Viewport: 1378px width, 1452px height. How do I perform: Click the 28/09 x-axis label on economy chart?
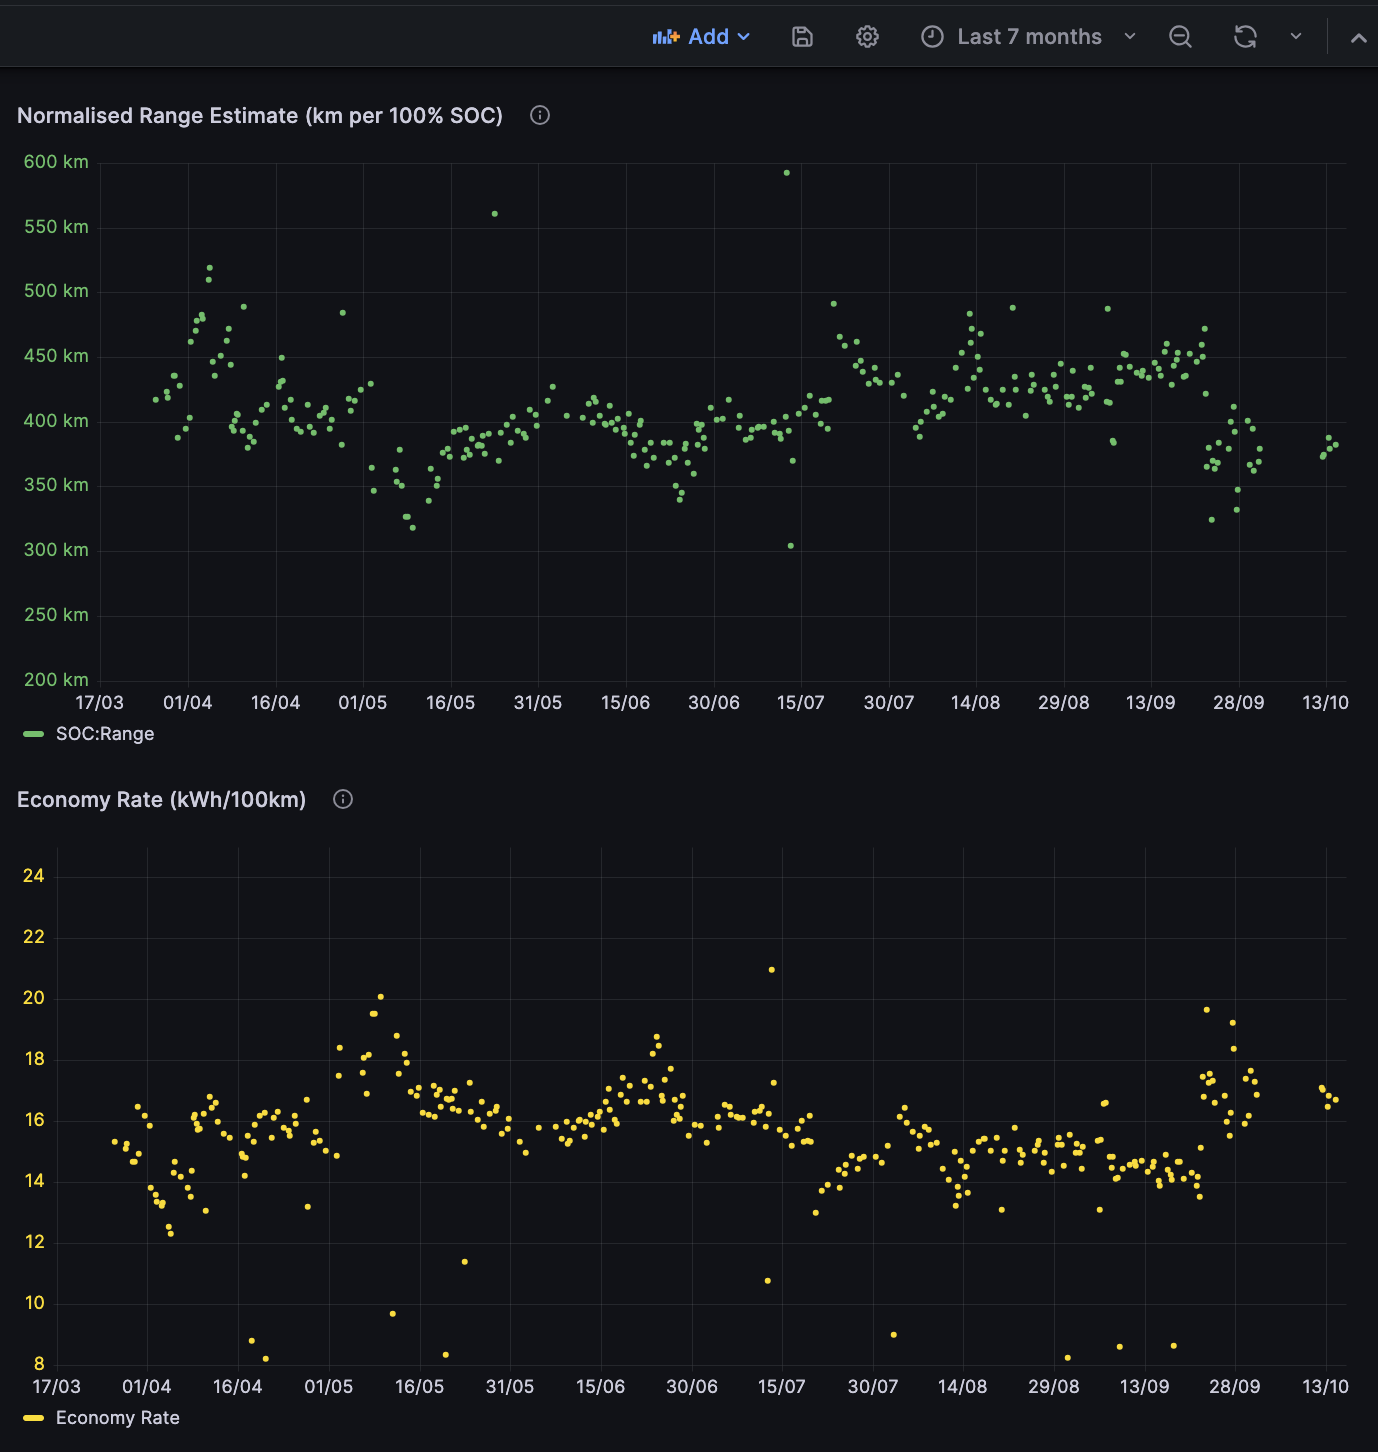(1235, 1387)
